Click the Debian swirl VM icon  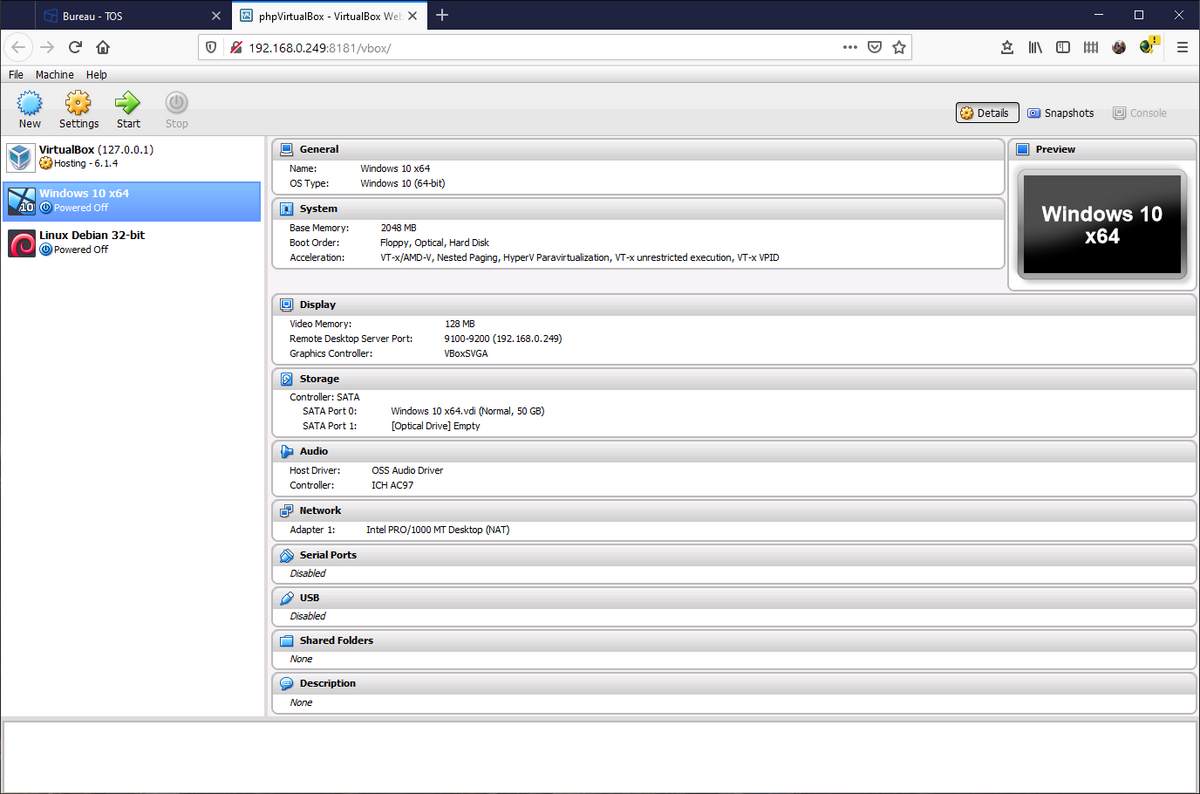pyautogui.click(x=21, y=243)
